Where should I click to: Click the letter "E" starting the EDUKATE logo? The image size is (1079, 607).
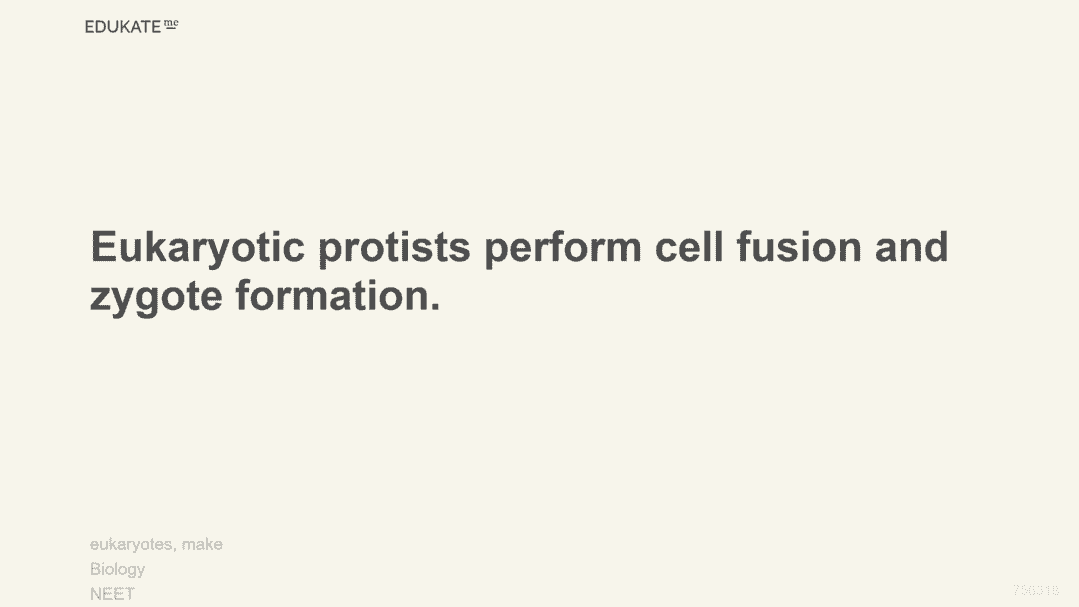90,27
